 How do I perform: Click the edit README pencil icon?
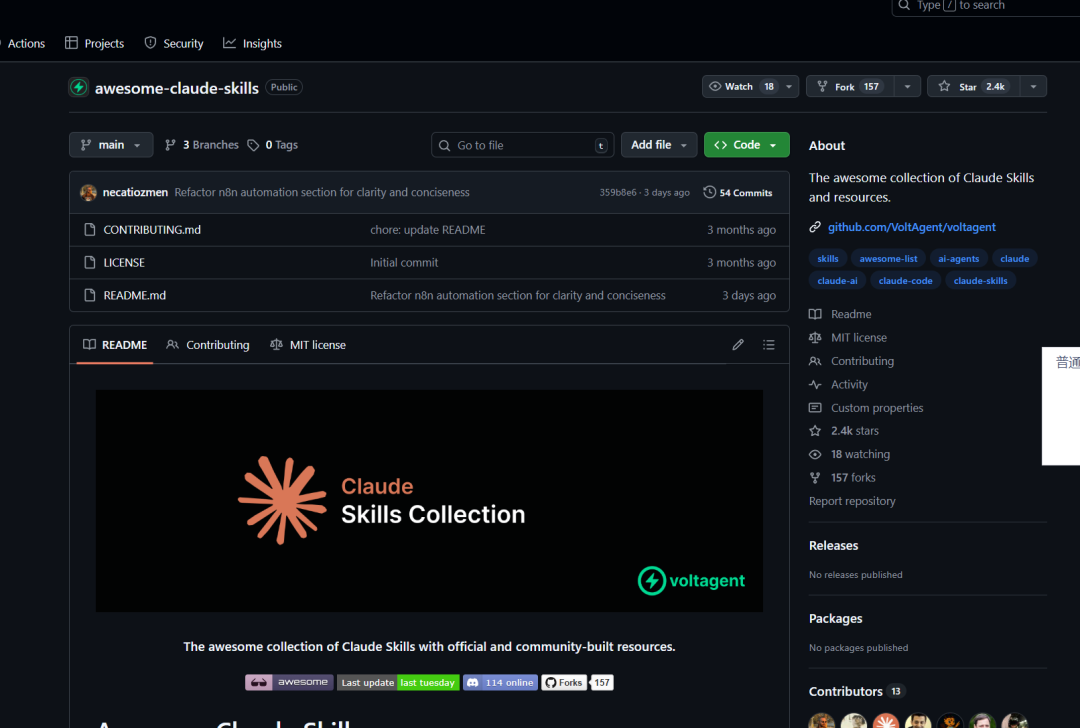738,344
